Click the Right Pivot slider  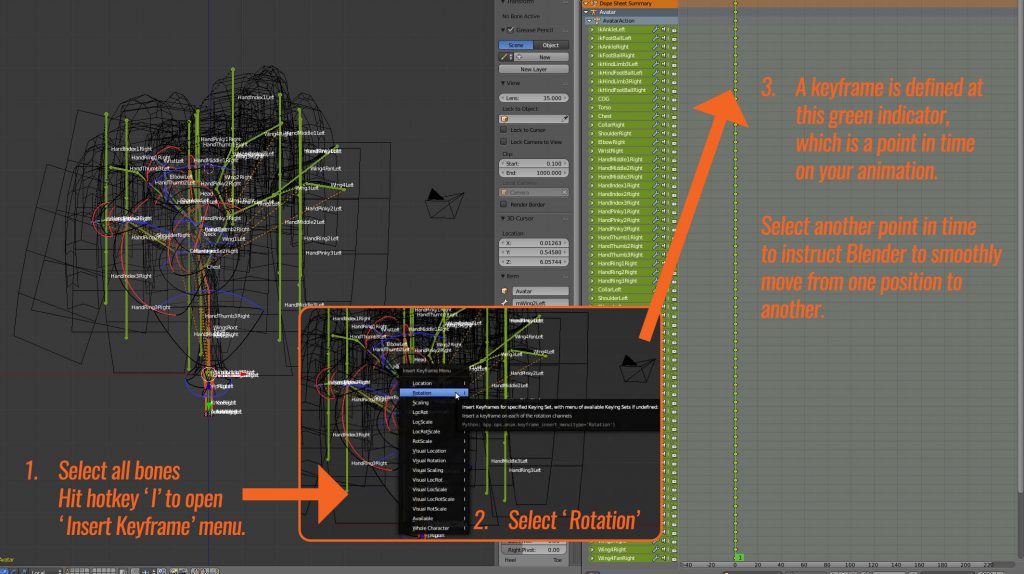coord(534,550)
